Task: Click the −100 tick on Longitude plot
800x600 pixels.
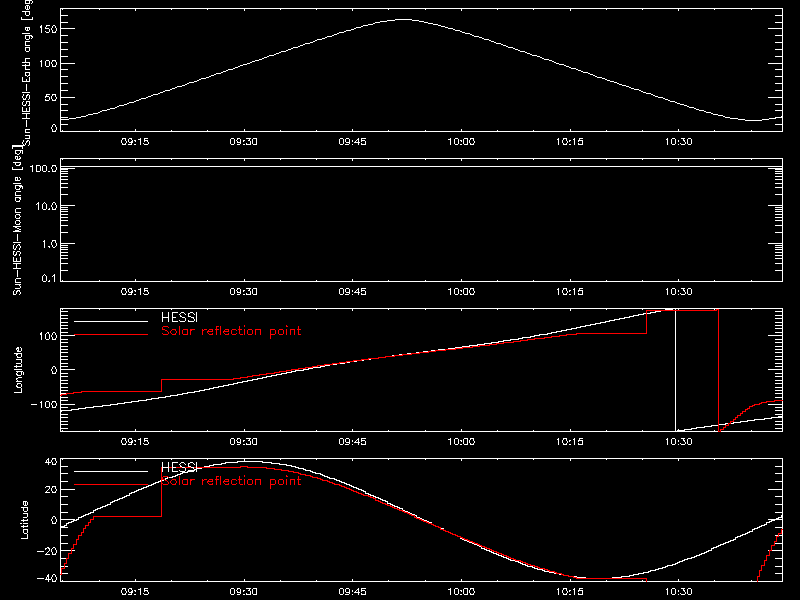Action: tap(44, 404)
